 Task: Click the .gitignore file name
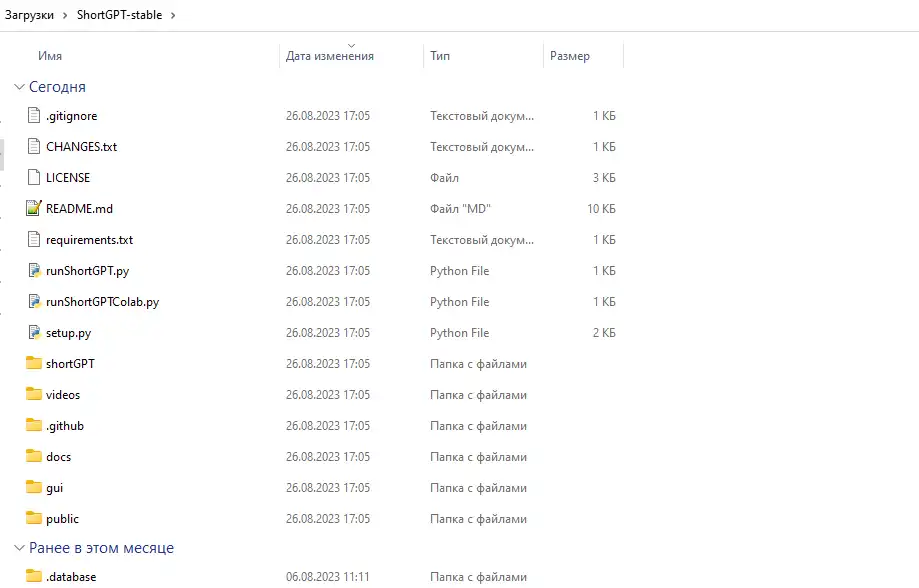click(72, 116)
